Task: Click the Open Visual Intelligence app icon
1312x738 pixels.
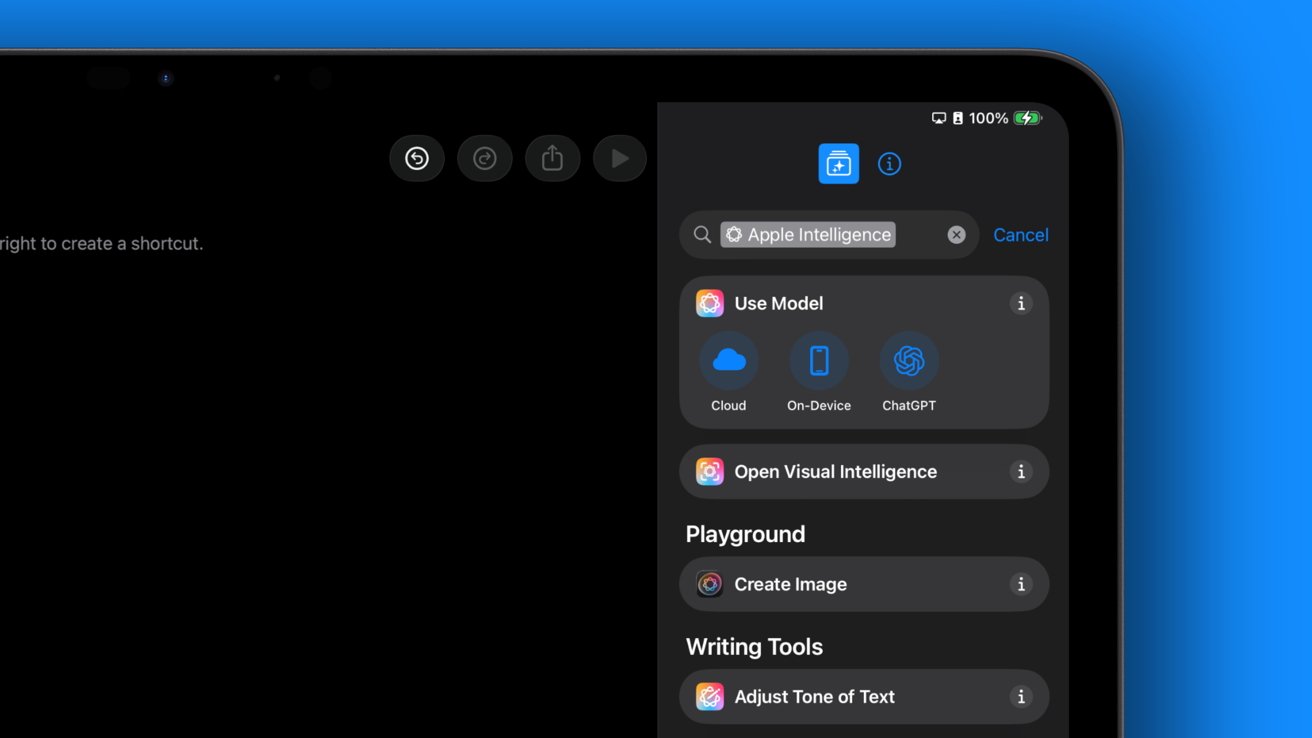Action: click(x=710, y=472)
